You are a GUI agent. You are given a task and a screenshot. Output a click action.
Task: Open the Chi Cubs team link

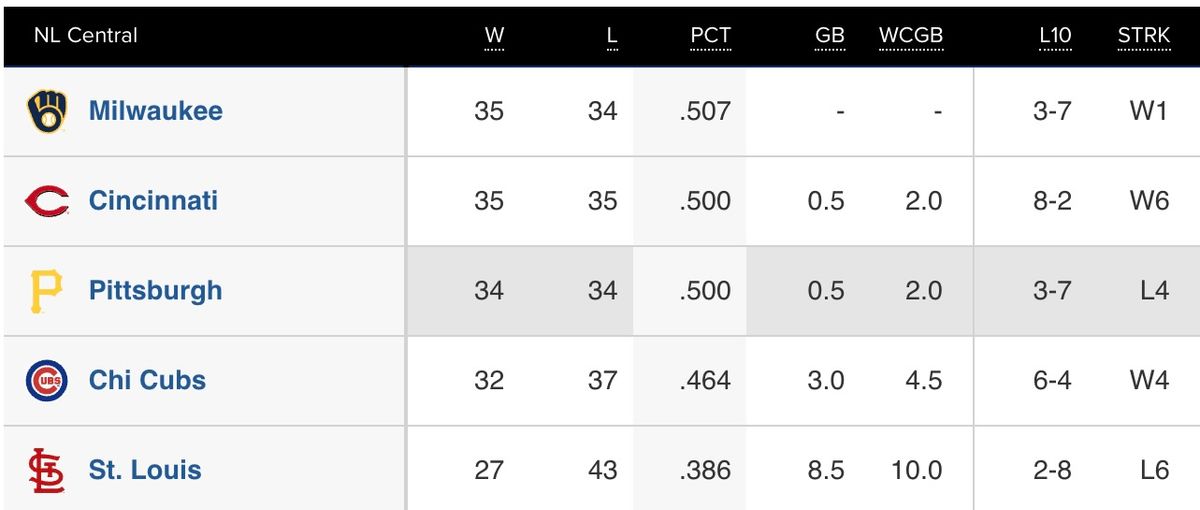pyautogui.click(x=147, y=381)
